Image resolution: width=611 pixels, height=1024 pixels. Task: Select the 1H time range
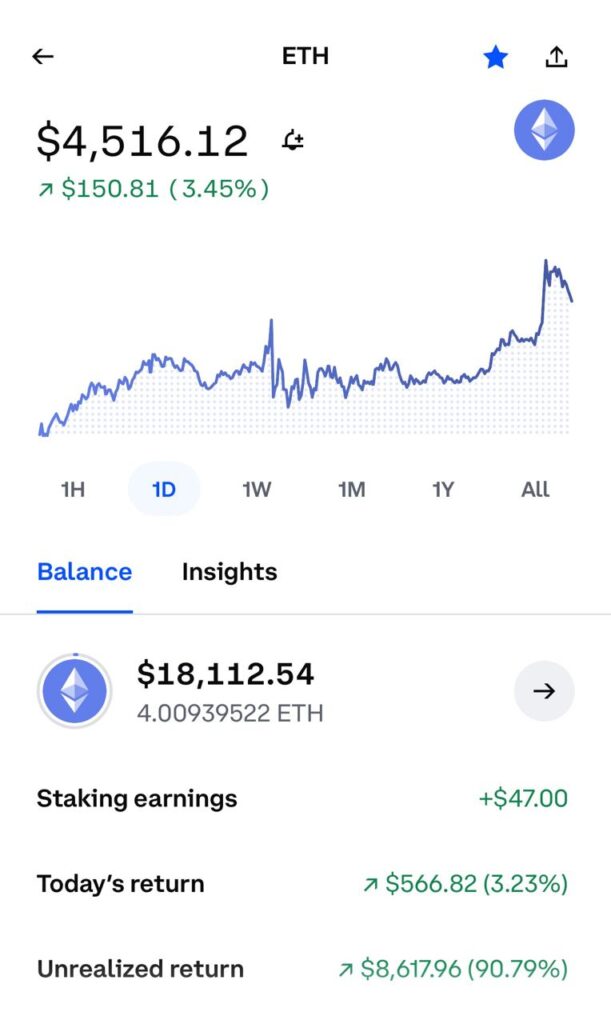click(x=73, y=489)
